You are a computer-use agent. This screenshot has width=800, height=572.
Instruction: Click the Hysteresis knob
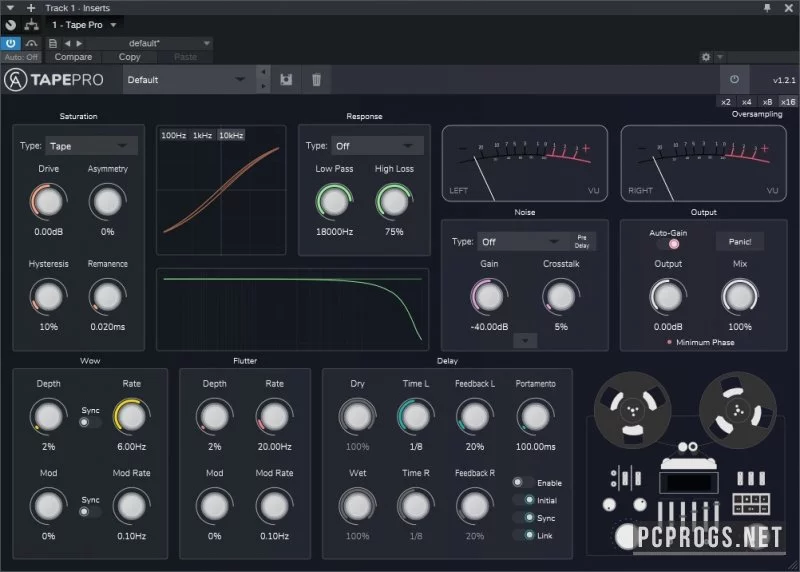48,296
